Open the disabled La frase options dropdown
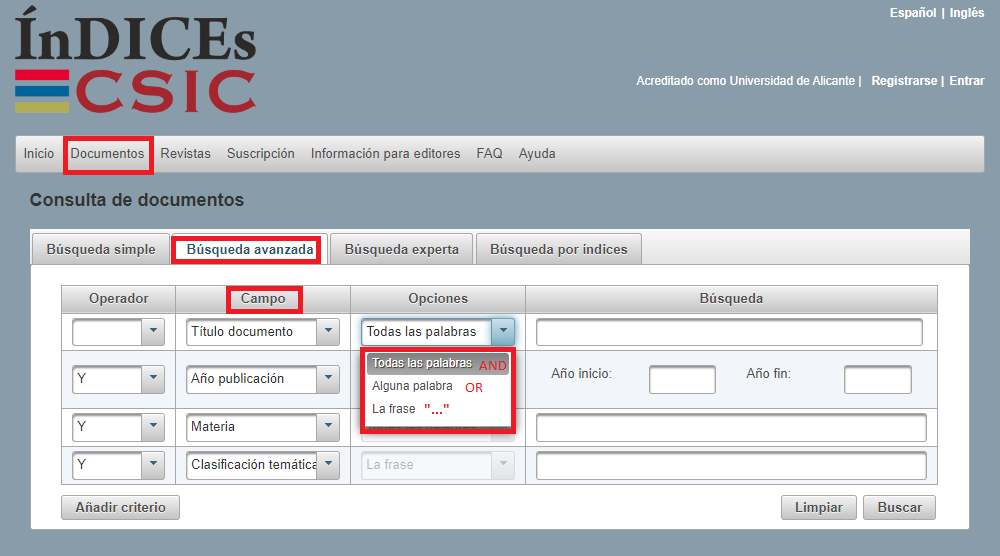The height and width of the screenshot is (556, 1000). pos(438,465)
